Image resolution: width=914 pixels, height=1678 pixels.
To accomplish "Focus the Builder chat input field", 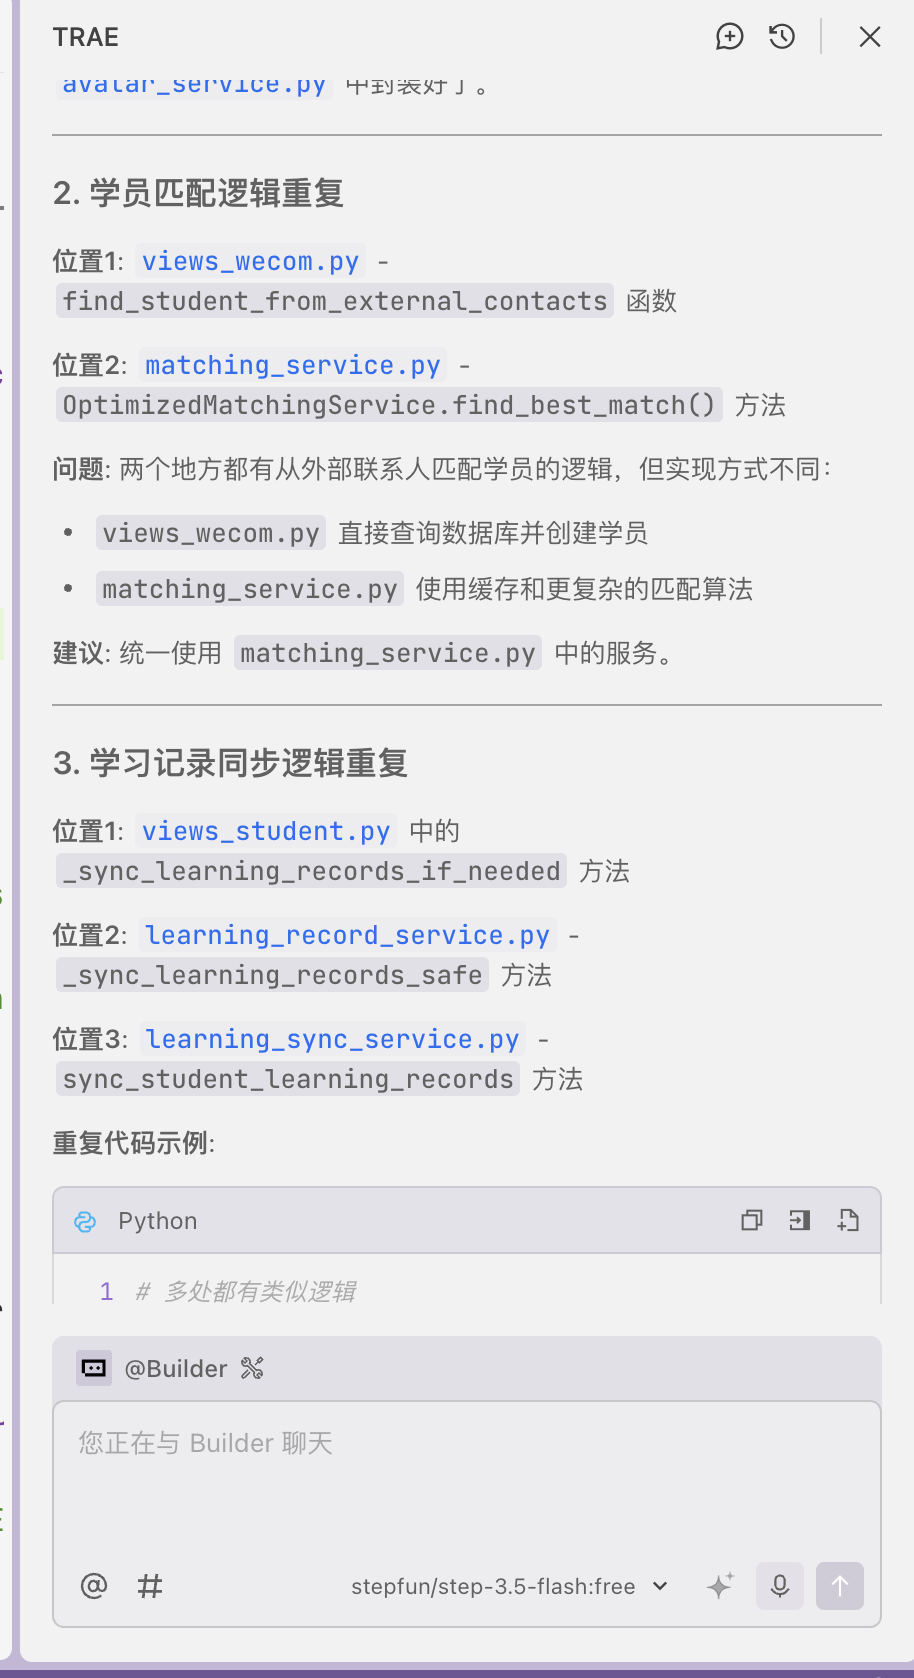I will click(x=466, y=1480).
